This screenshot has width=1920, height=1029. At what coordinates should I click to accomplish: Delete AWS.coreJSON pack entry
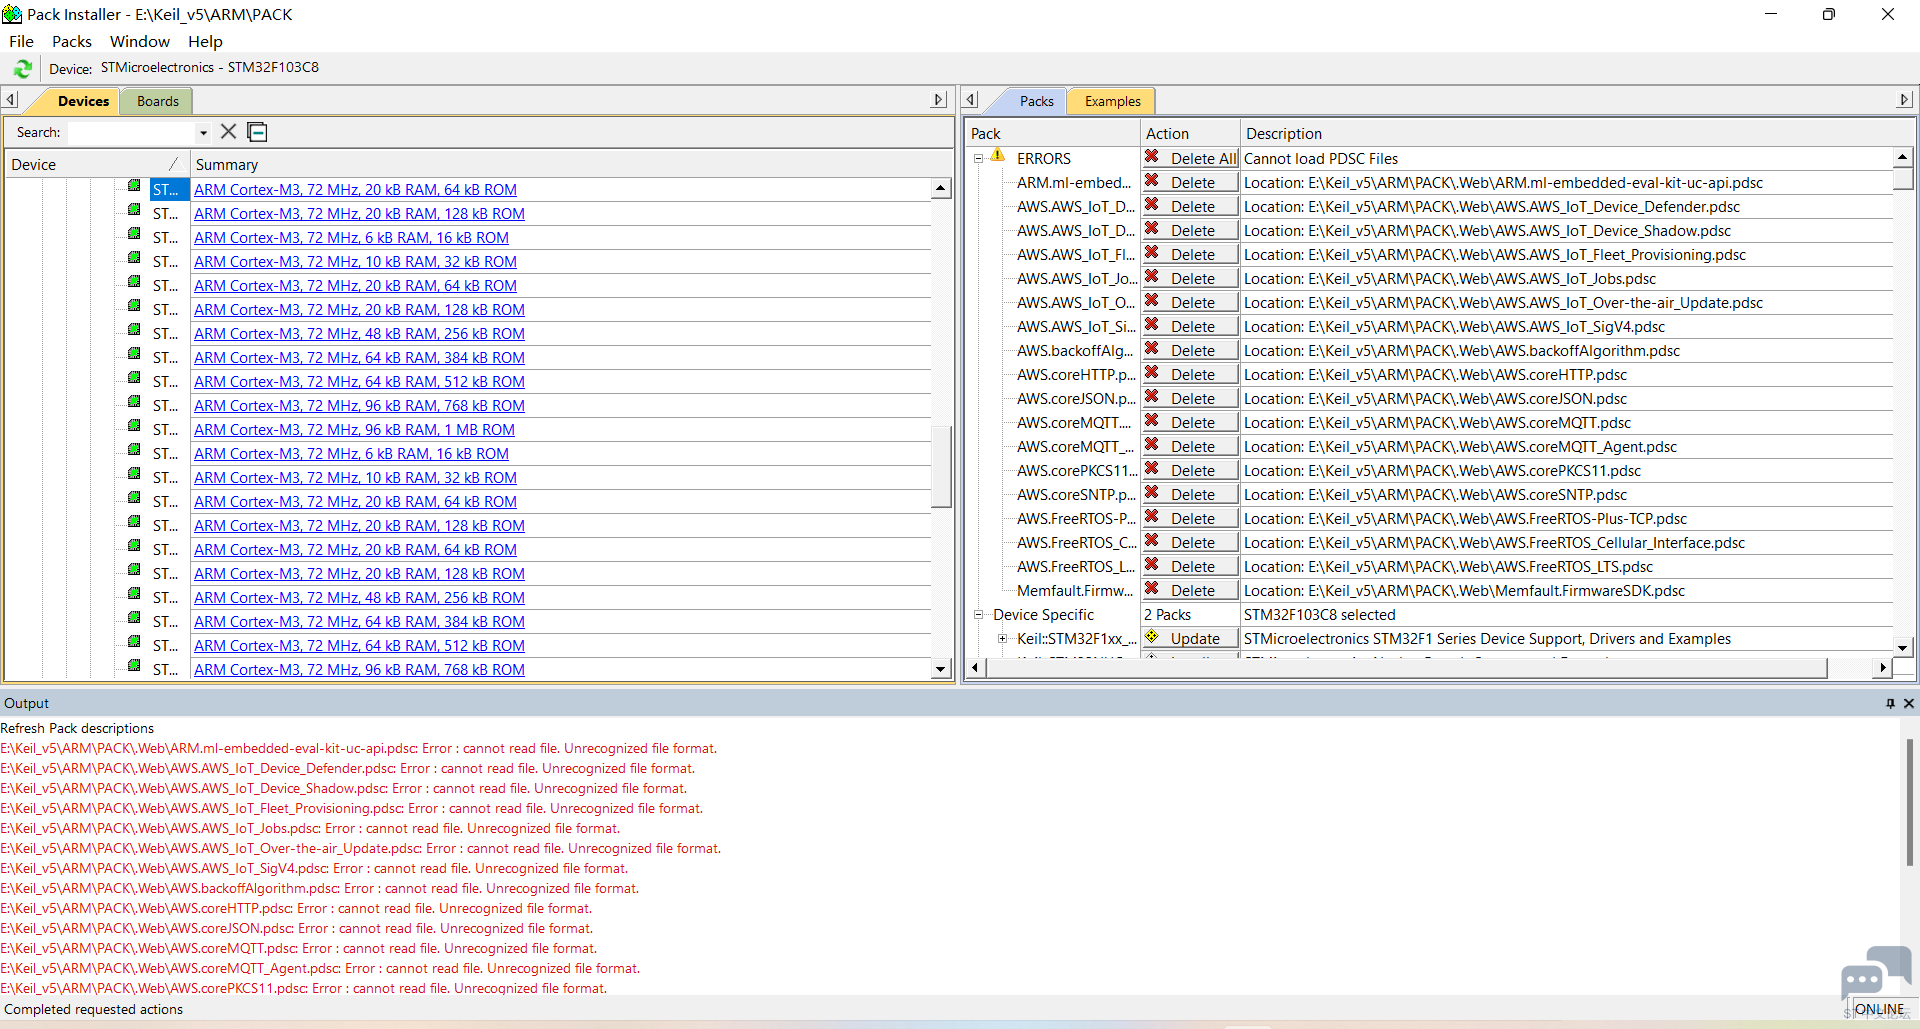pos(1191,398)
